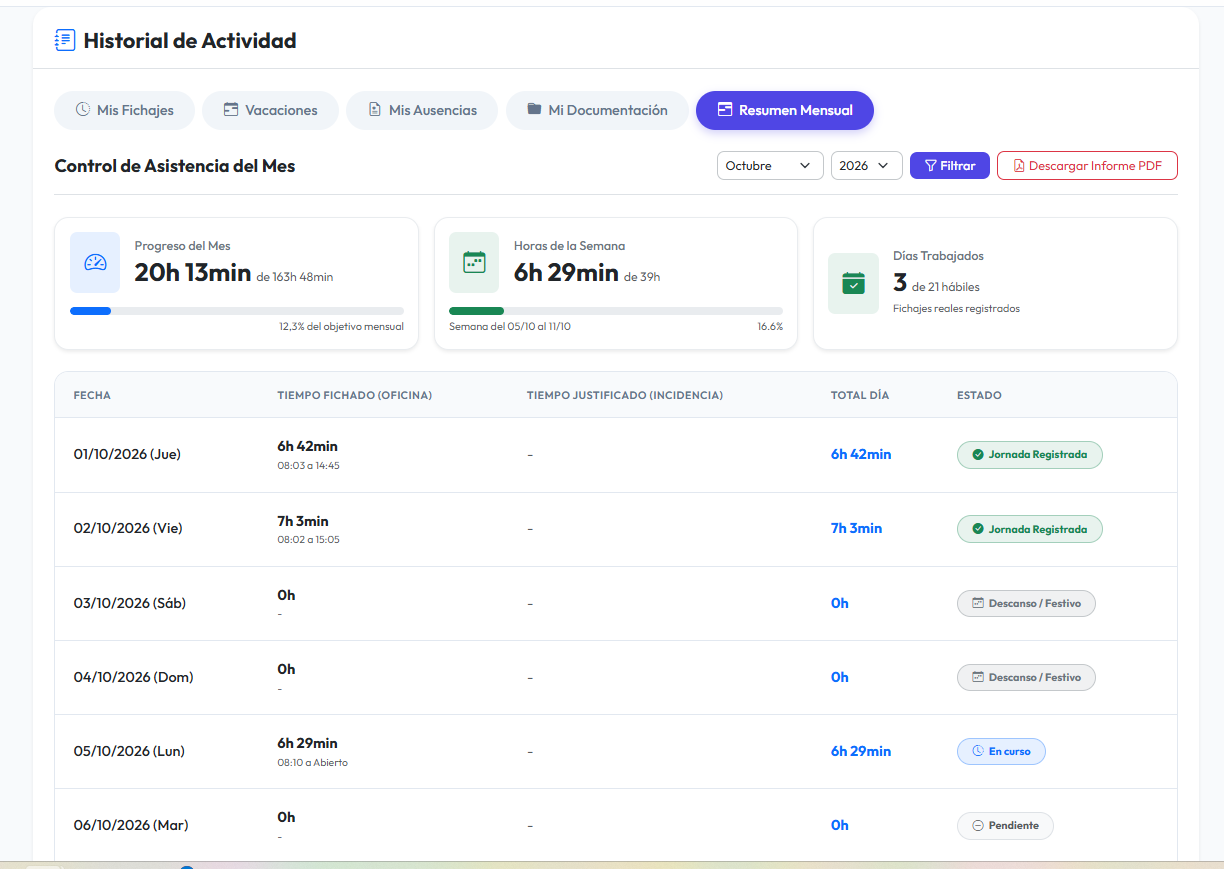Open the Vacaciones tab
The image size is (1224, 869).
270,110
